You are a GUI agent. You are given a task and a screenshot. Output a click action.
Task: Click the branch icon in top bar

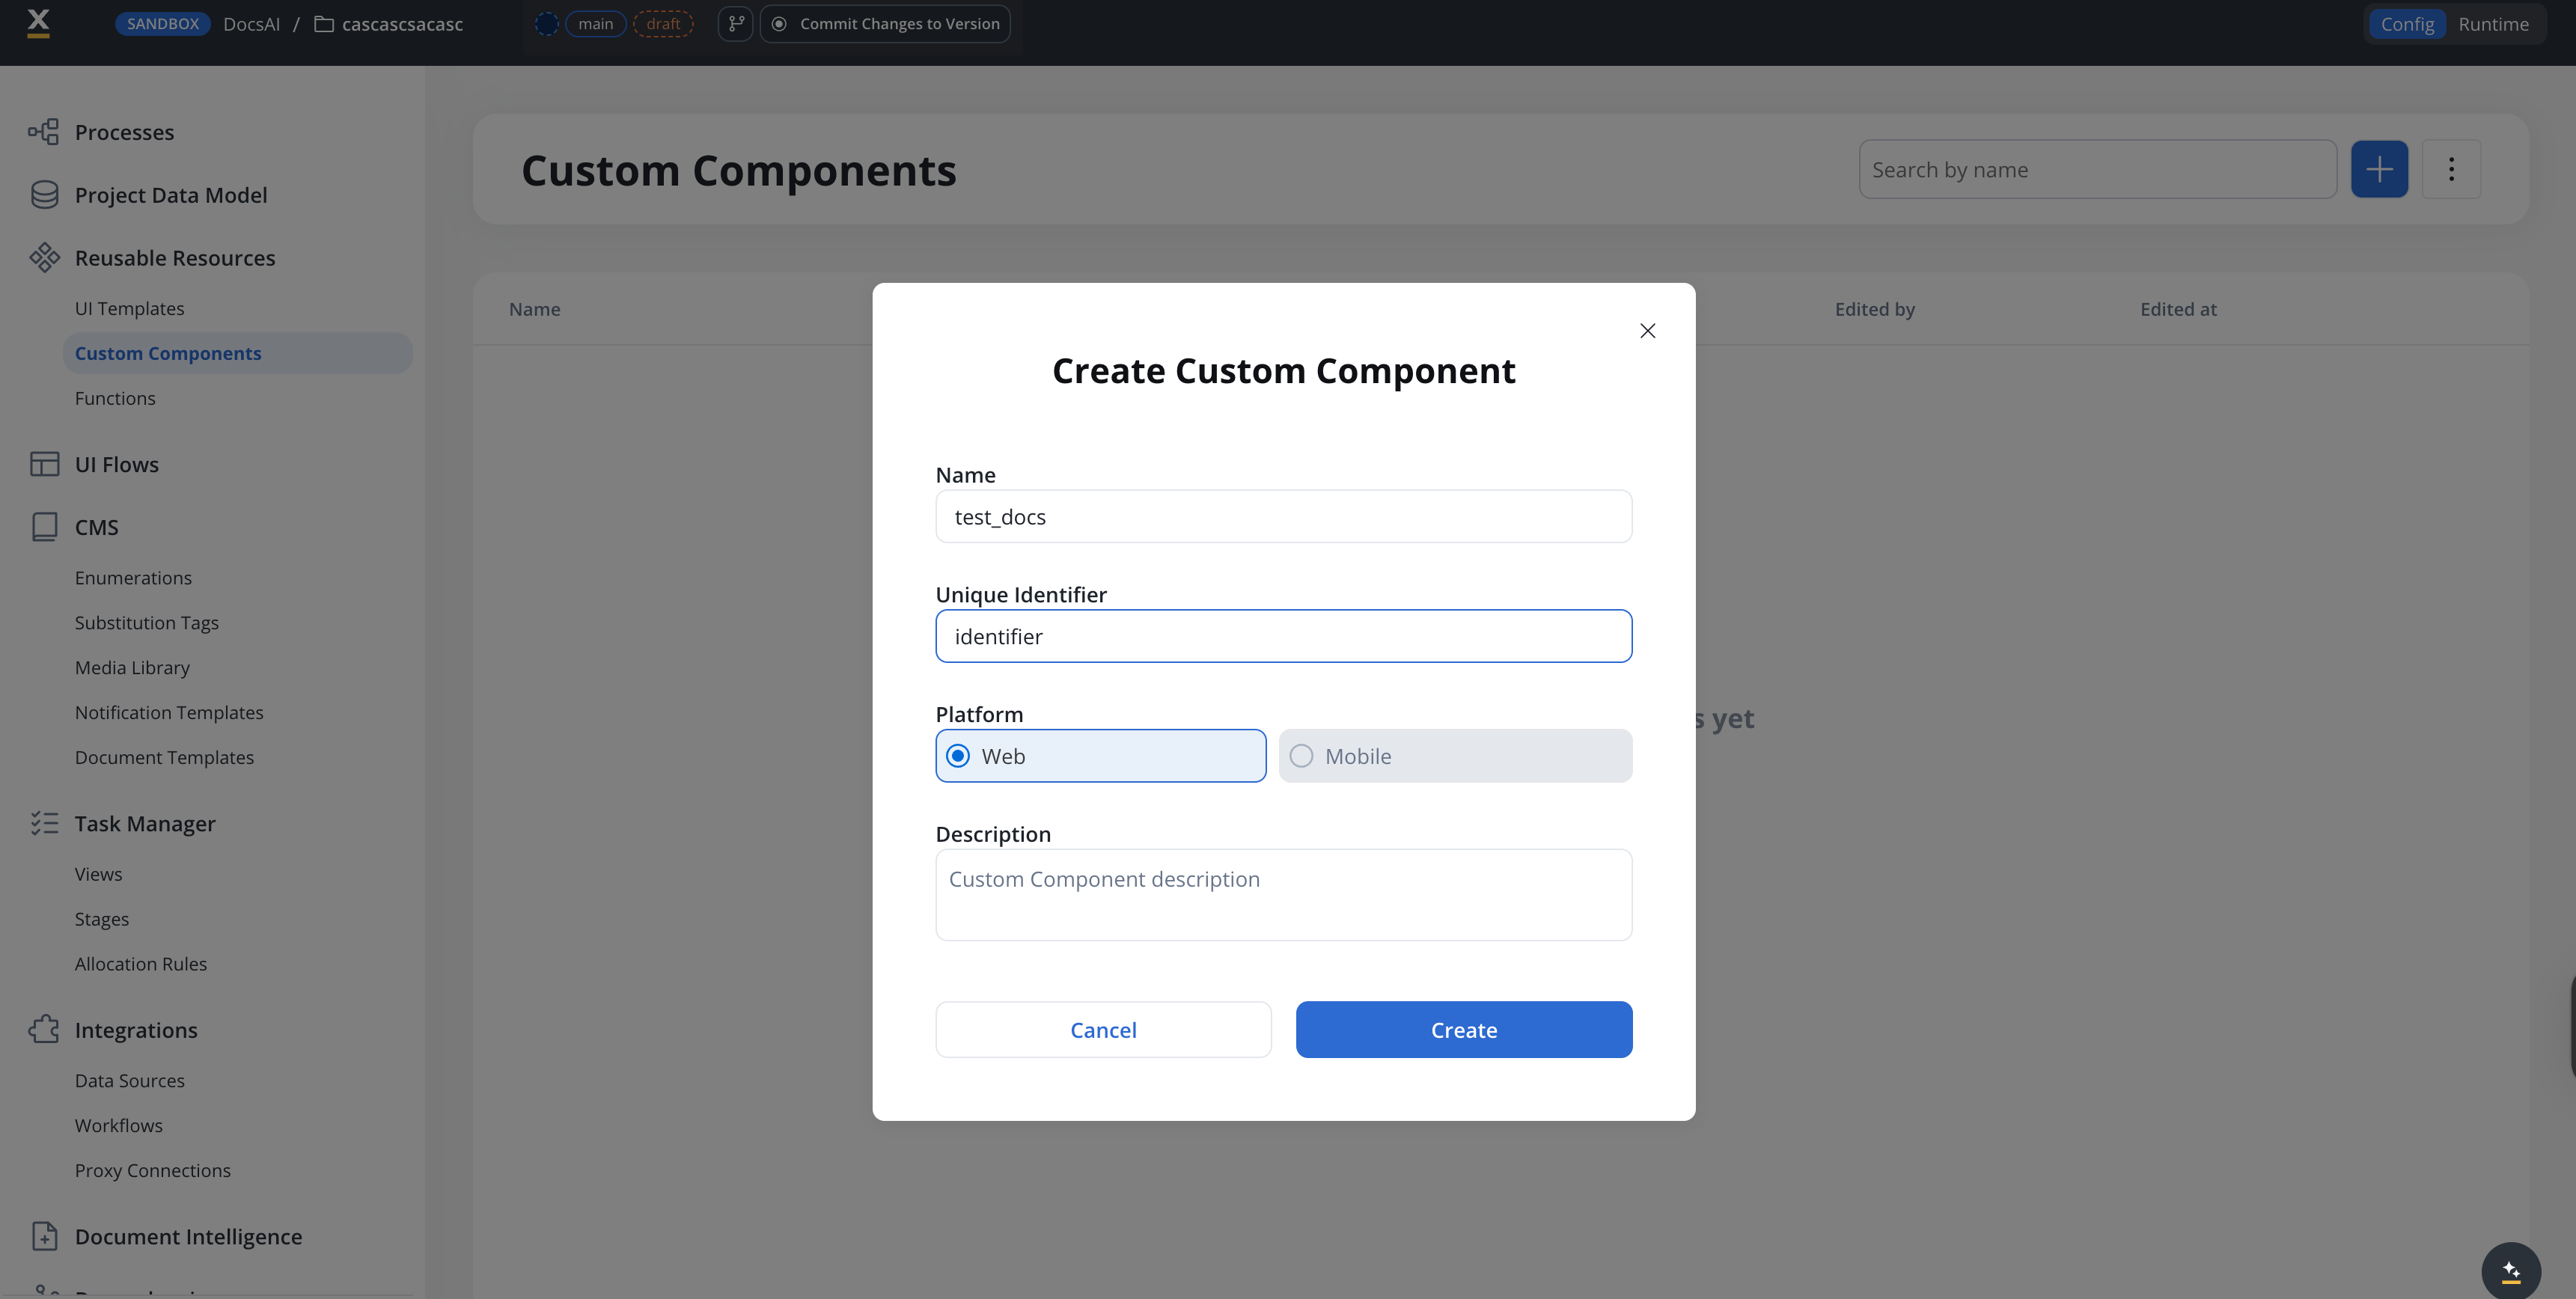click(x=735, y=24)
